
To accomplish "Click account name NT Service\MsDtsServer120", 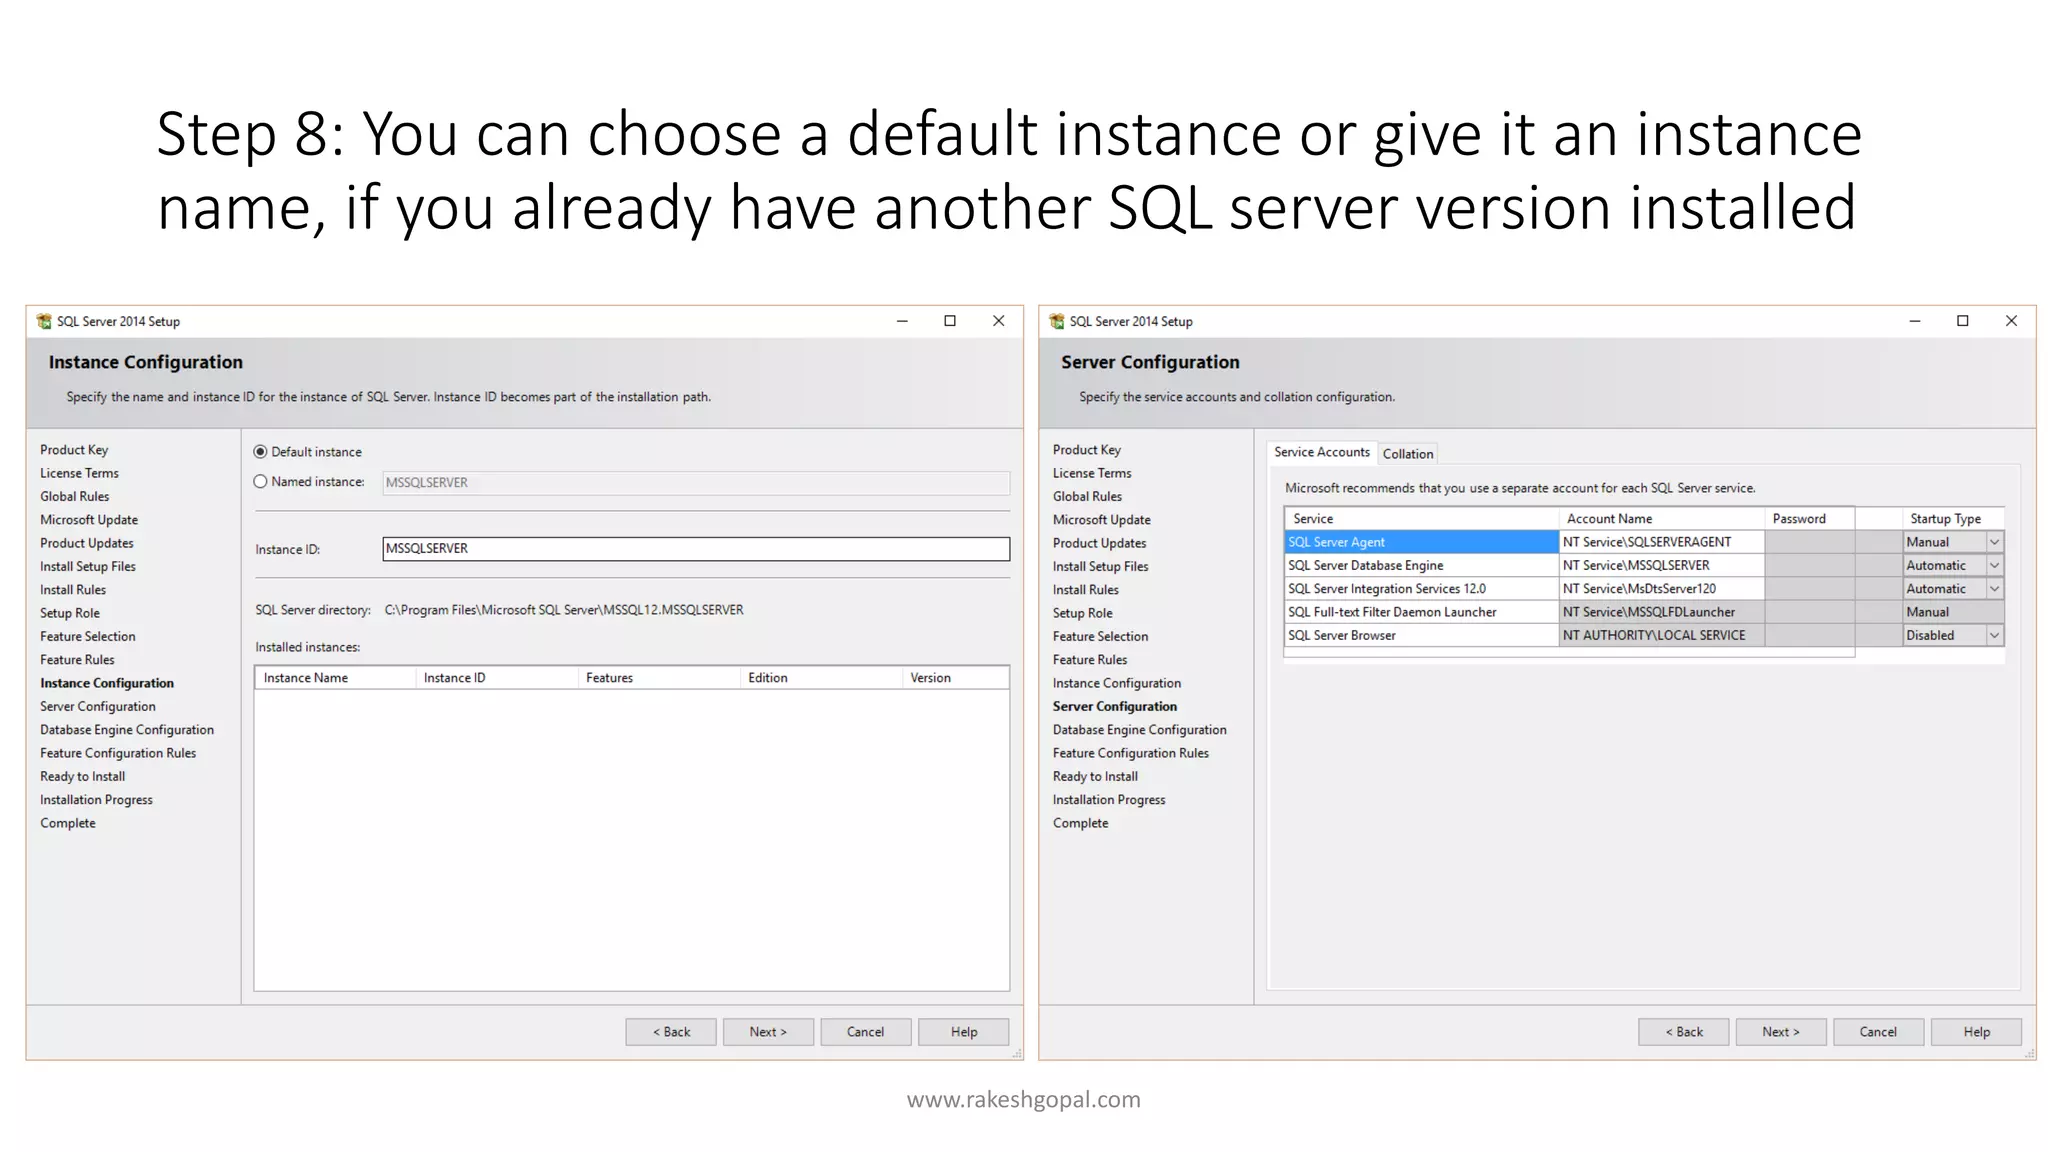I will pyautogui.click(x=1662, y=589).
